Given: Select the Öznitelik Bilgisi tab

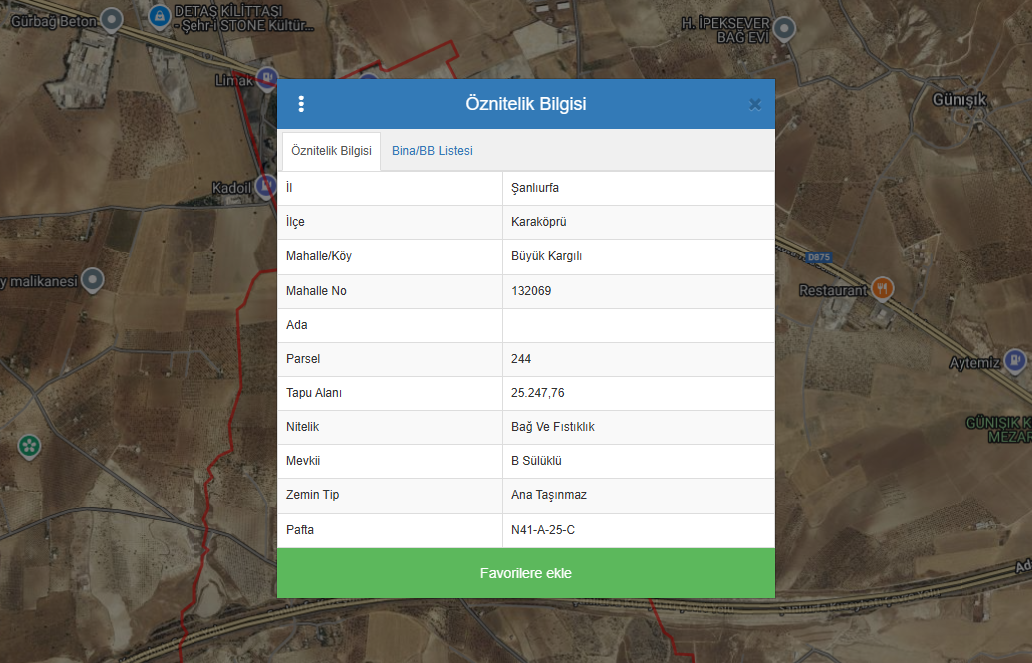Looking at the screenshot, I should [x=331, y=151].
